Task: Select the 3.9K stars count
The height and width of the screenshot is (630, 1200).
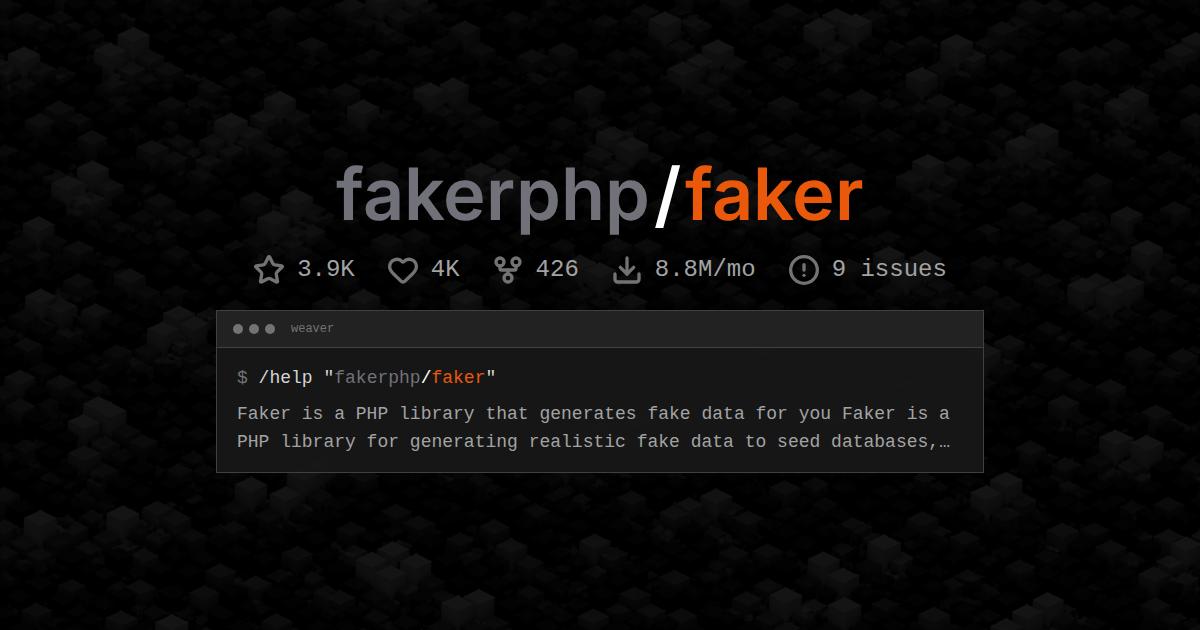Action: pos(326,269)
